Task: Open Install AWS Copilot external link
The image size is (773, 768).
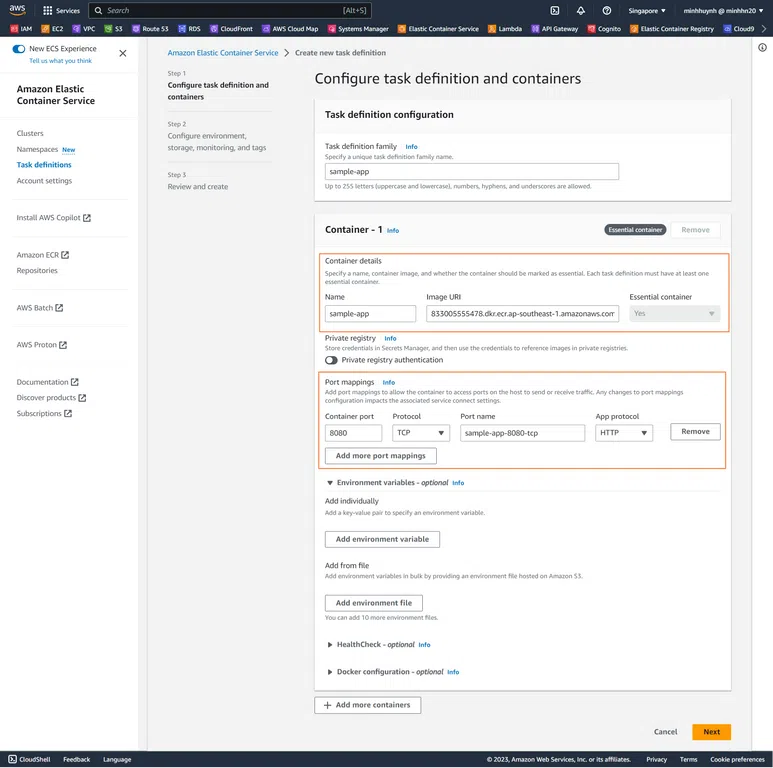Action: click(54, 217)
